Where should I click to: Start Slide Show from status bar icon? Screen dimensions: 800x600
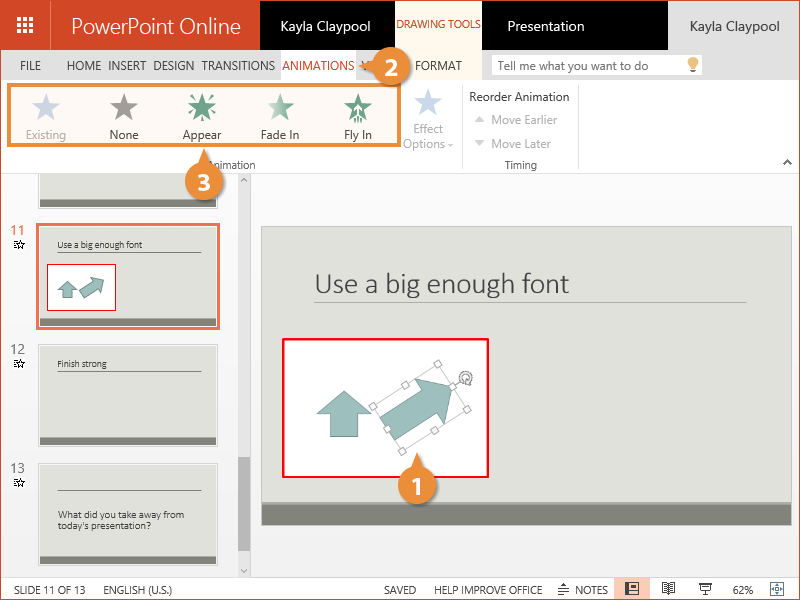[705, 589]
